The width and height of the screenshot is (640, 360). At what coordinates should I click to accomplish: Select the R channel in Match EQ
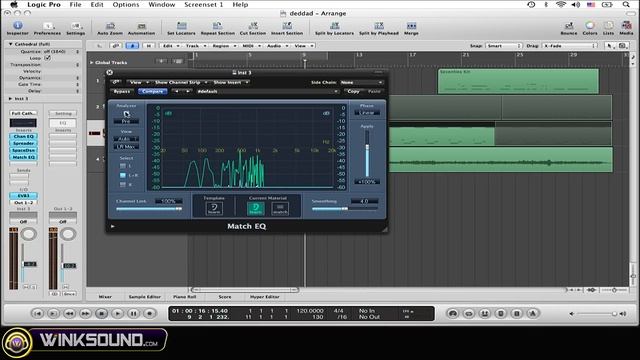[x=122, y=184]
